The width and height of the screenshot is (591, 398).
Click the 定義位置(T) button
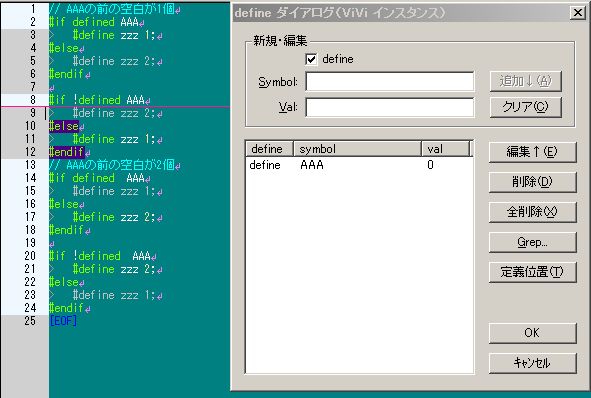tap(532, 272)
